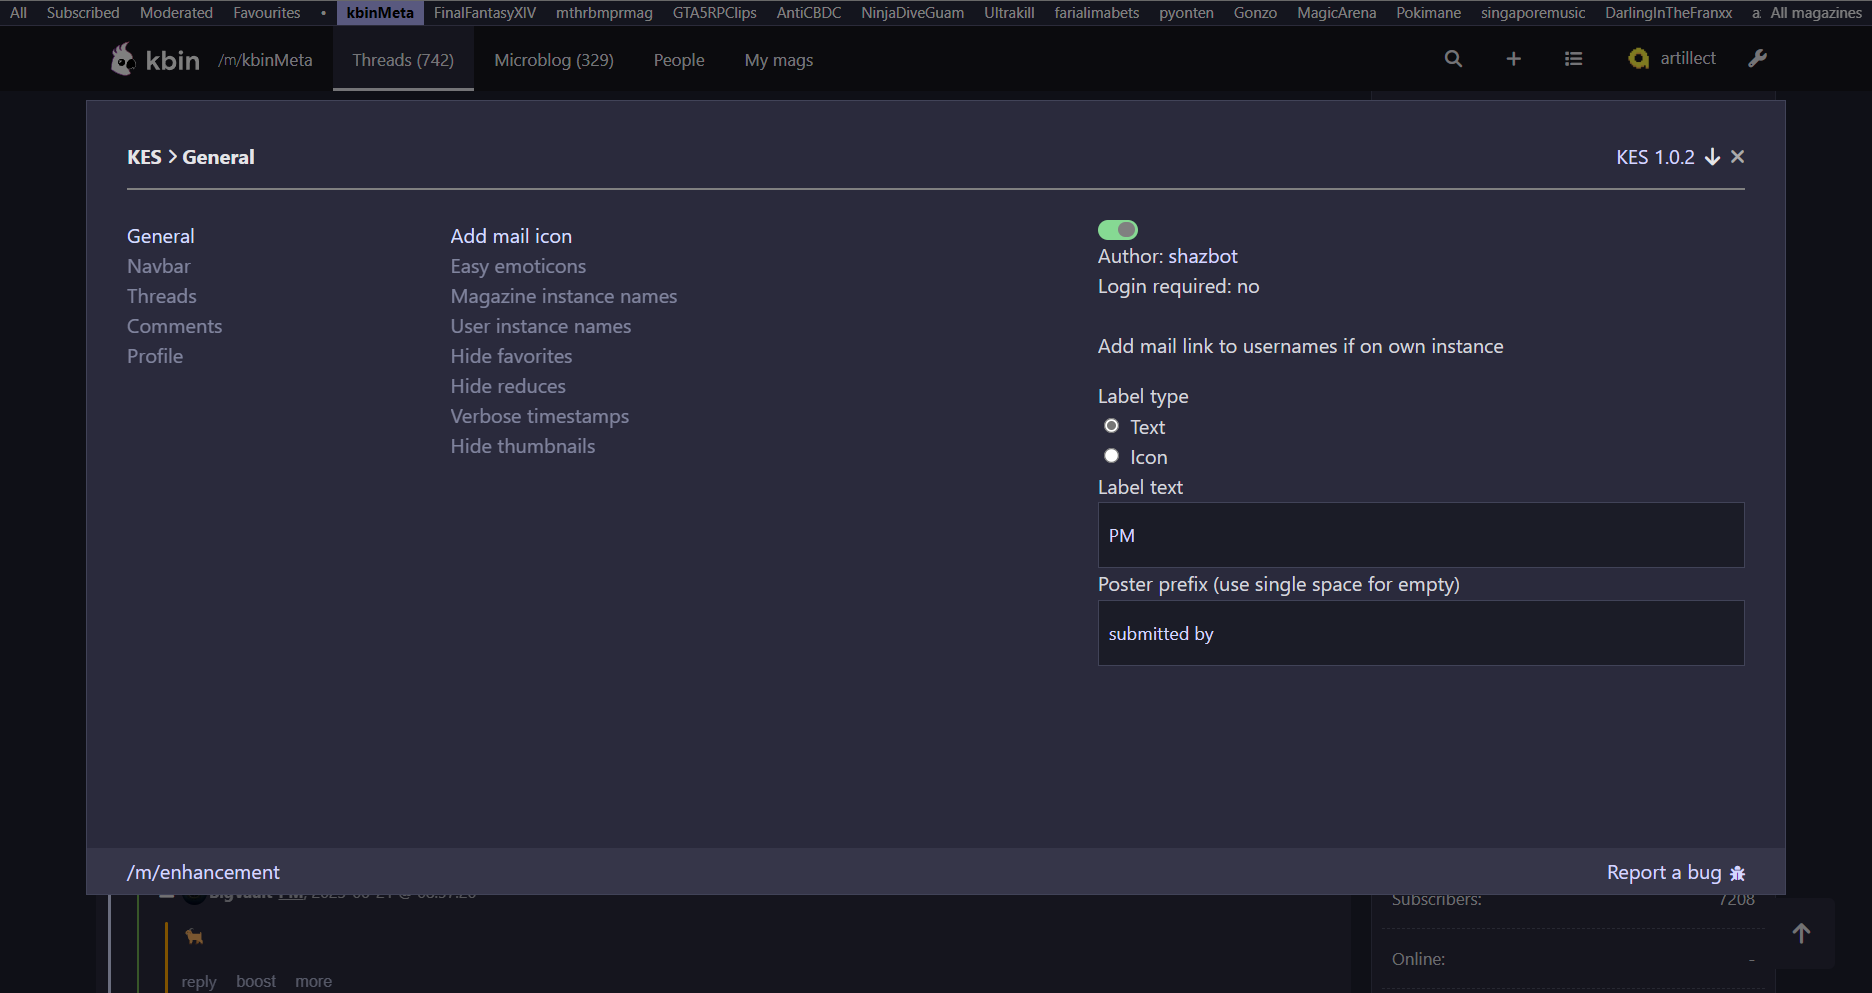This screenshot has width=1872, height=993.
Task: Open the Threads settings category
Action: tap(162, 296)
